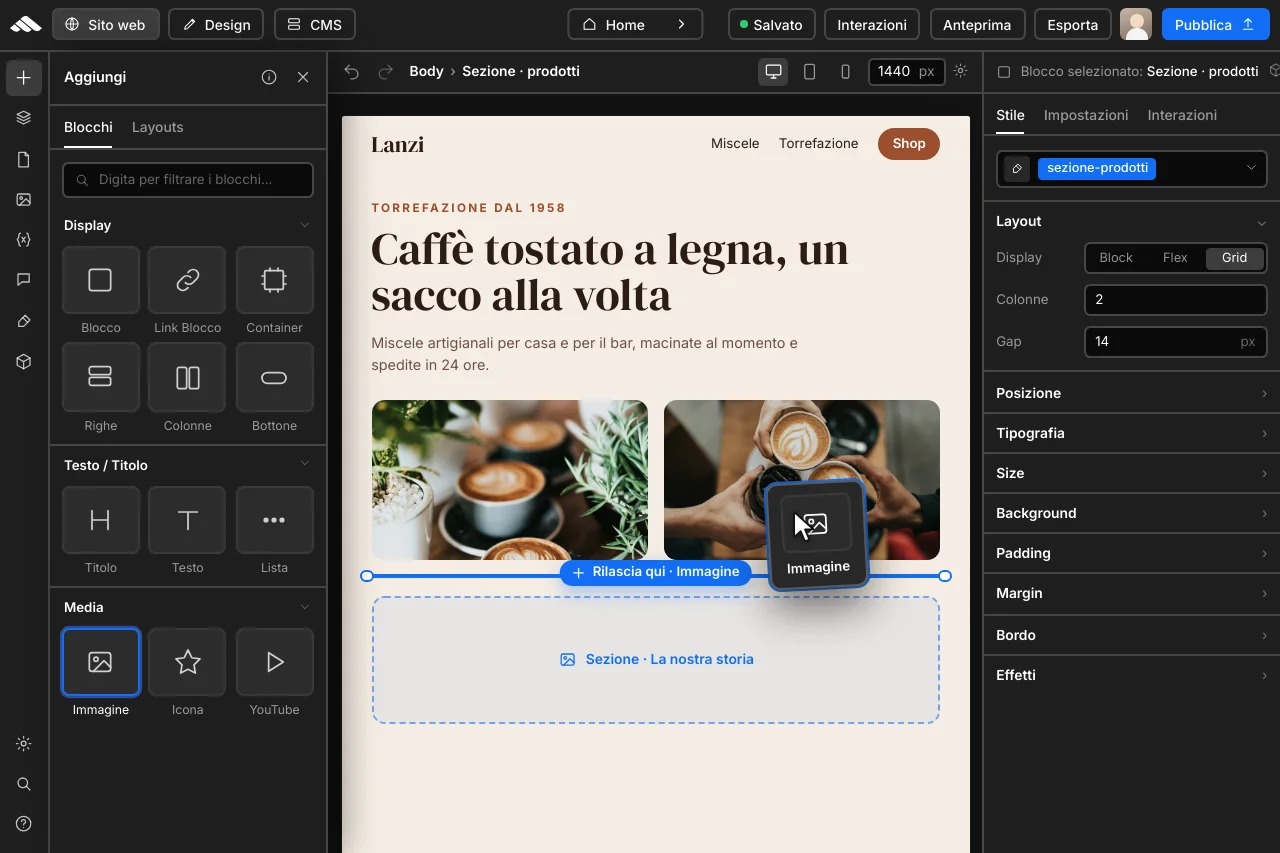Screen dimensions: 1280x853
Task: Open the Impostazioni tab
Action: 1086,115
